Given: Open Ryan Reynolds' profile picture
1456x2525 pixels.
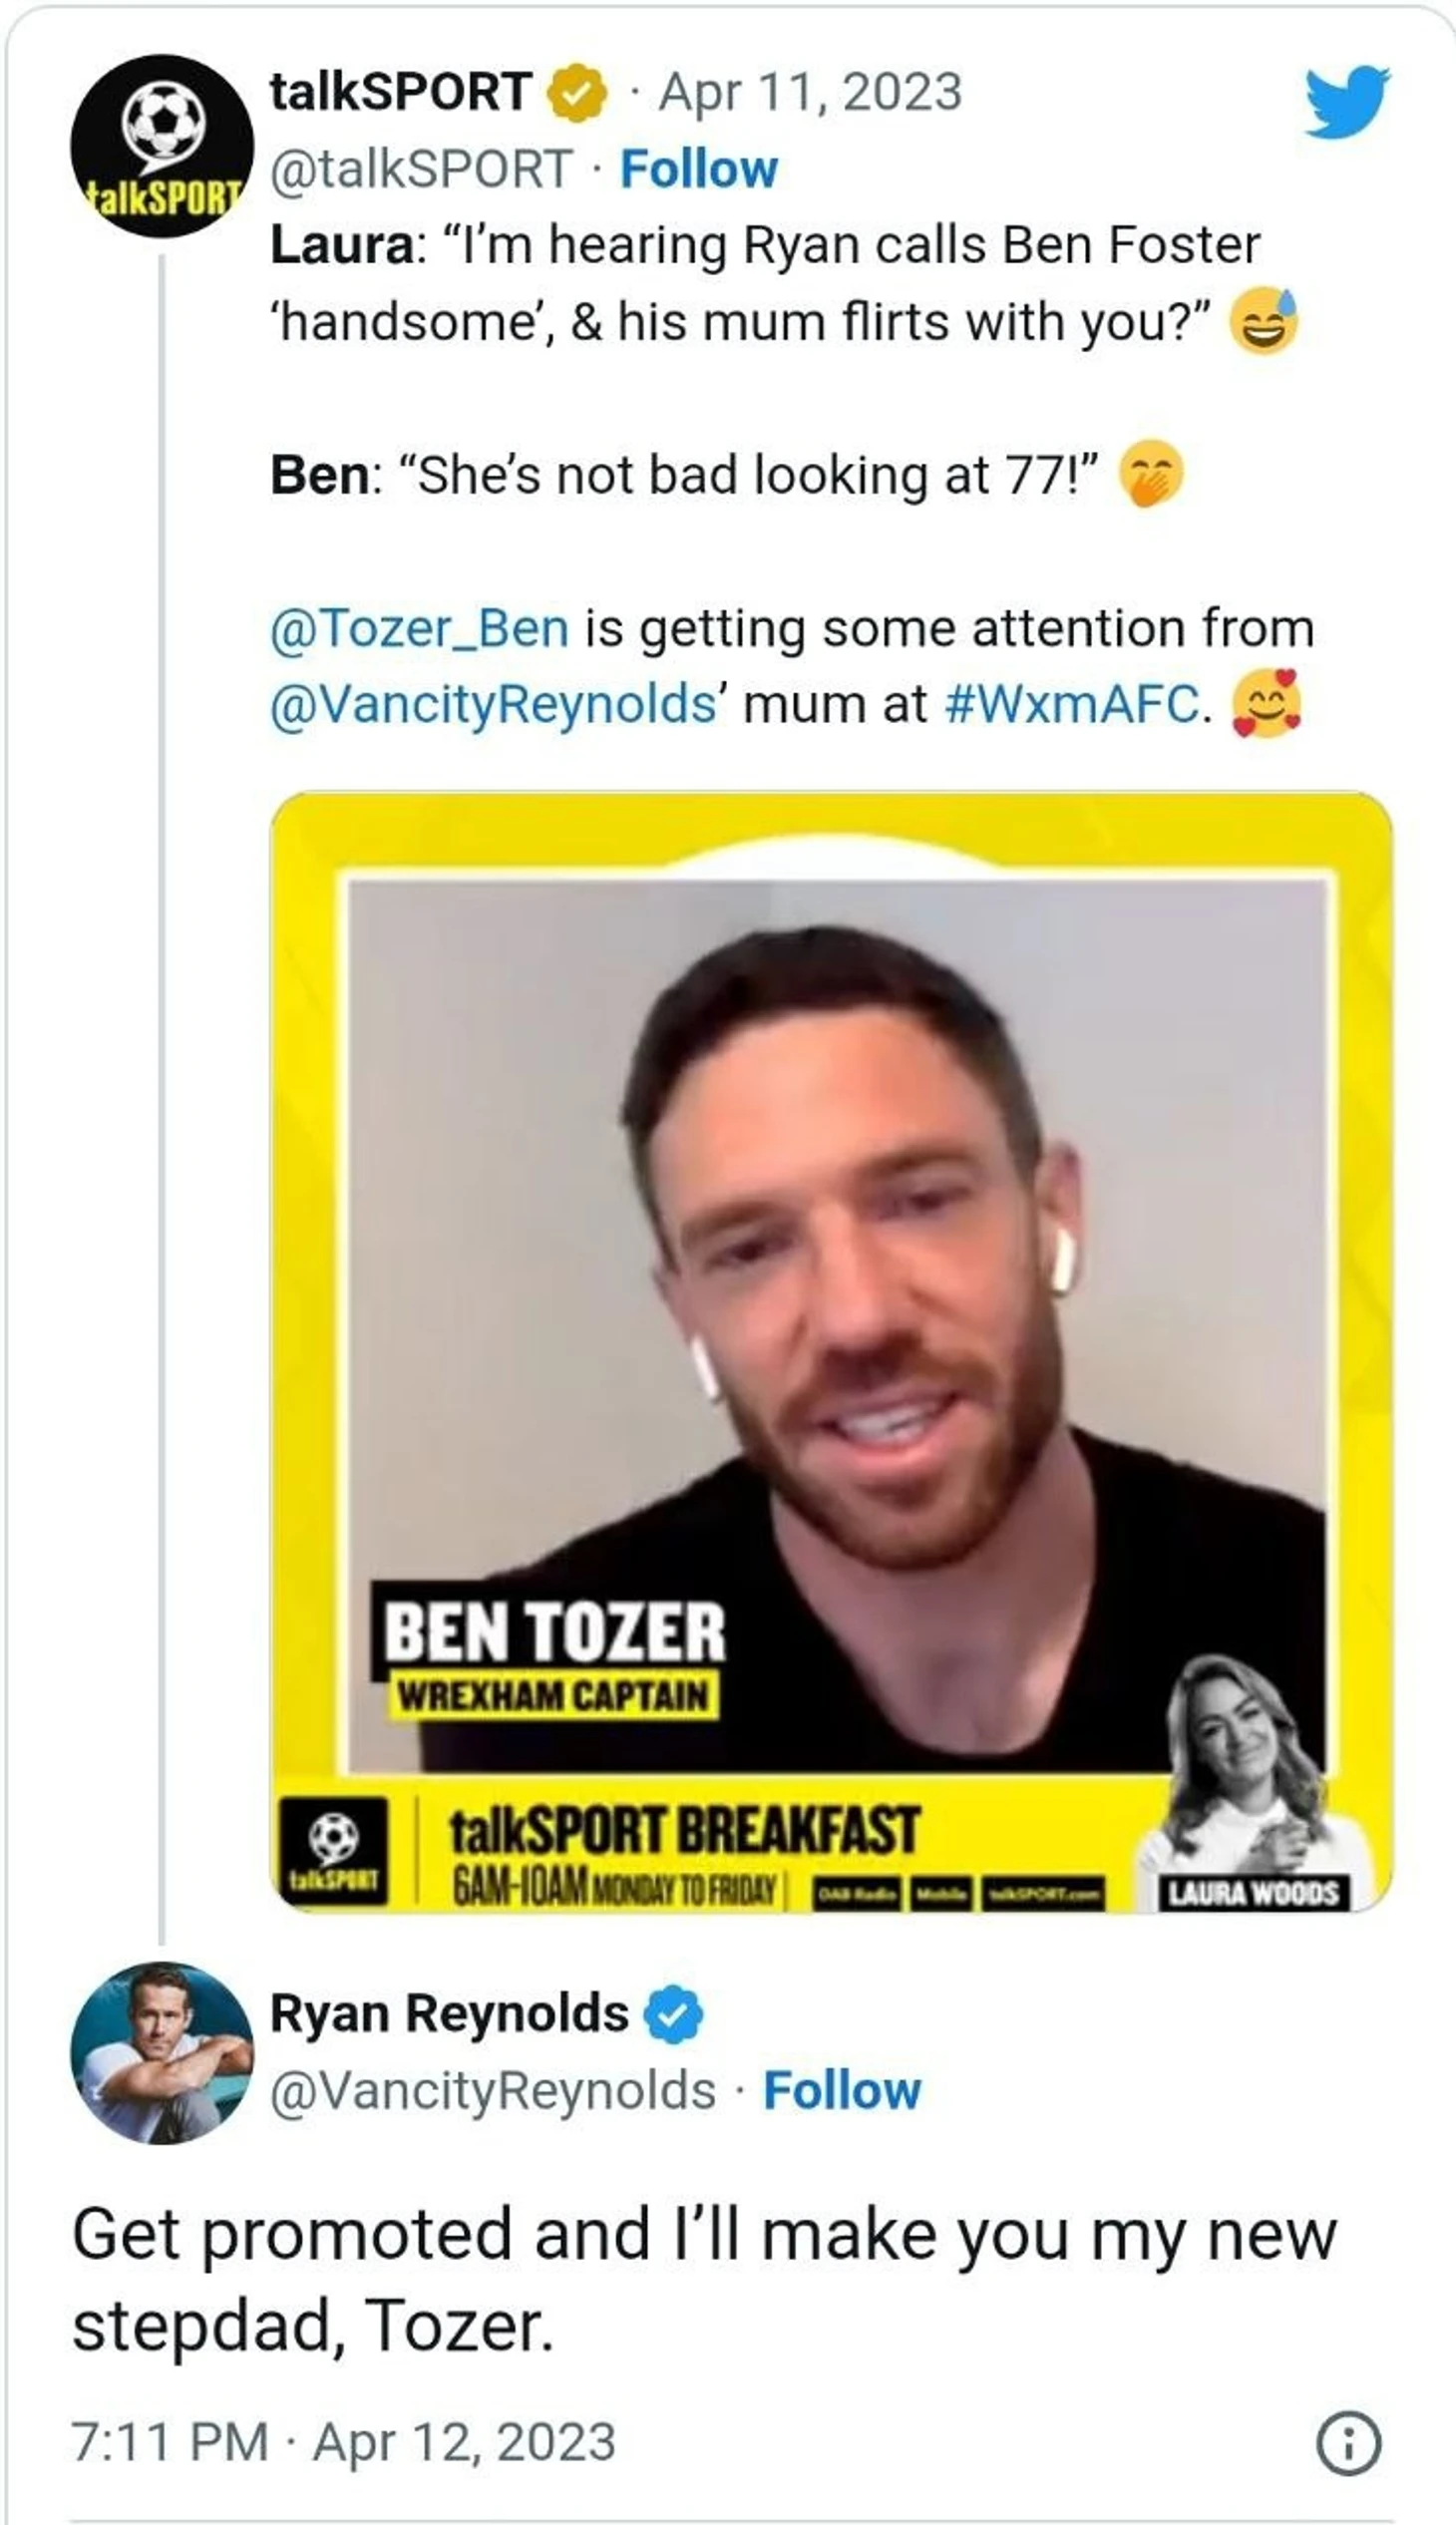Looking at the screenshot, I should coord(162,2052).
